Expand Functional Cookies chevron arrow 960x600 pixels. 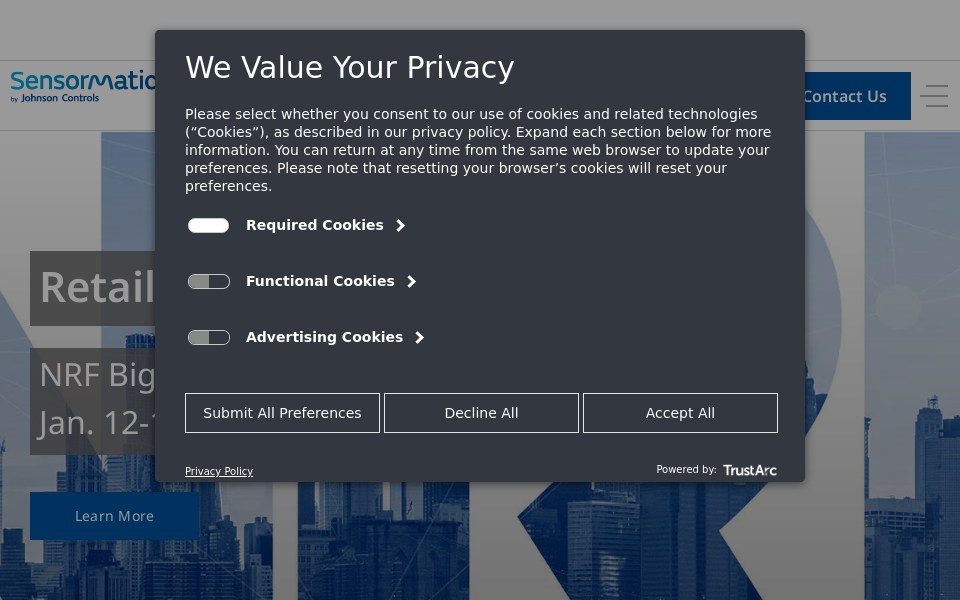[411, 282]
